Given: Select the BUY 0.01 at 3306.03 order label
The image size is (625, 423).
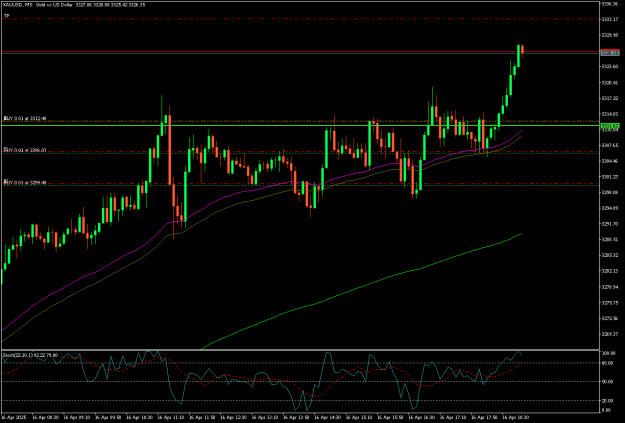Looking at the screenshot, I should [x=25, y=150].
